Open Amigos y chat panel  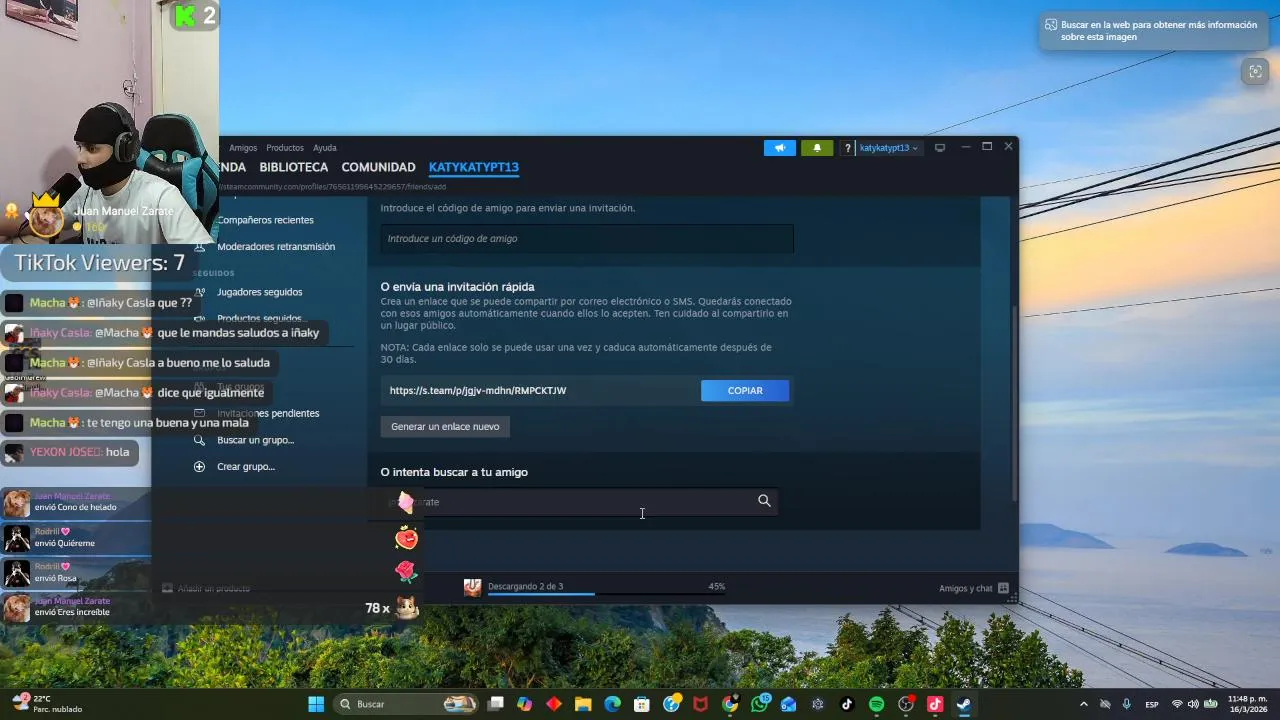(x=966, y=588)
